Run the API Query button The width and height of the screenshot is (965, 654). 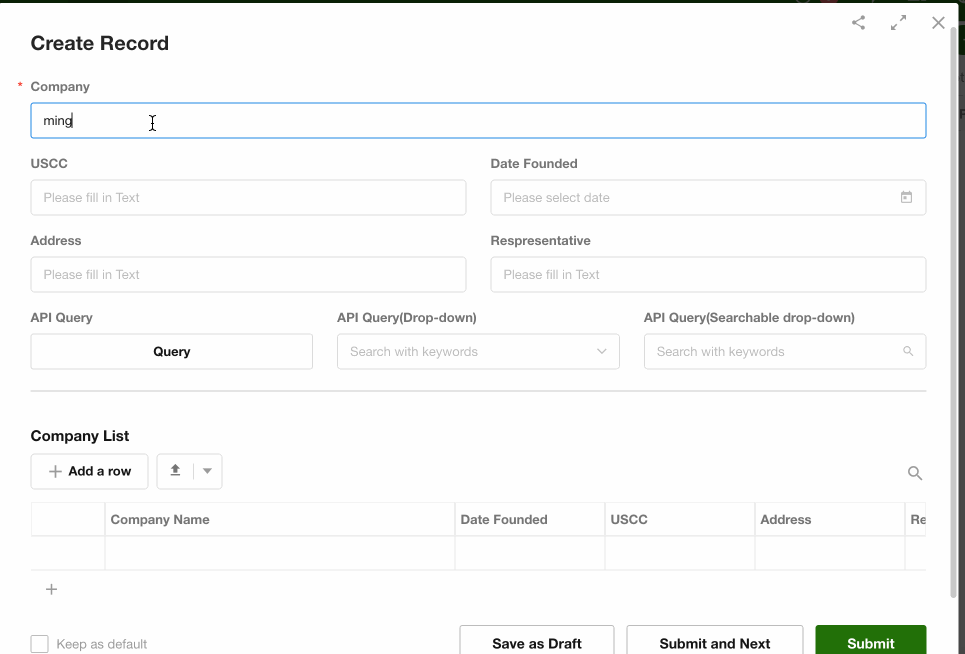(x=172, y=351)
